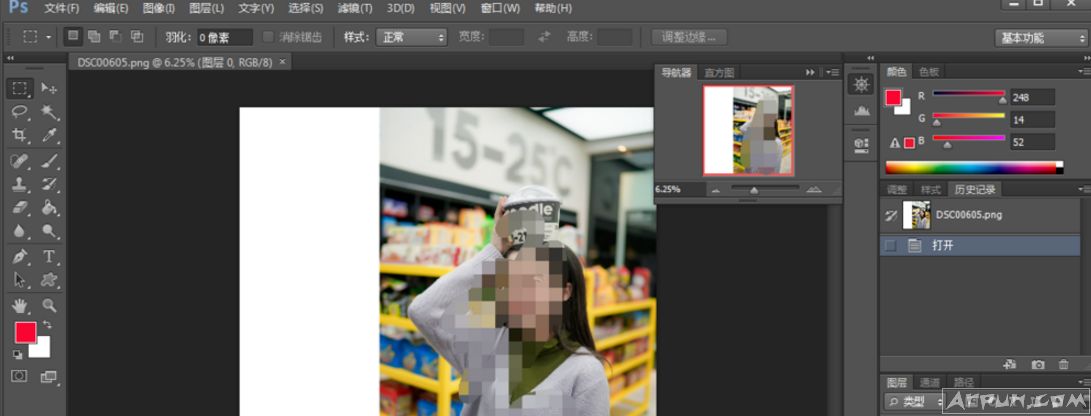Select the Crop tool
Image resolution: width=1091 pixels, height=416 pixels.
[19, 136]
